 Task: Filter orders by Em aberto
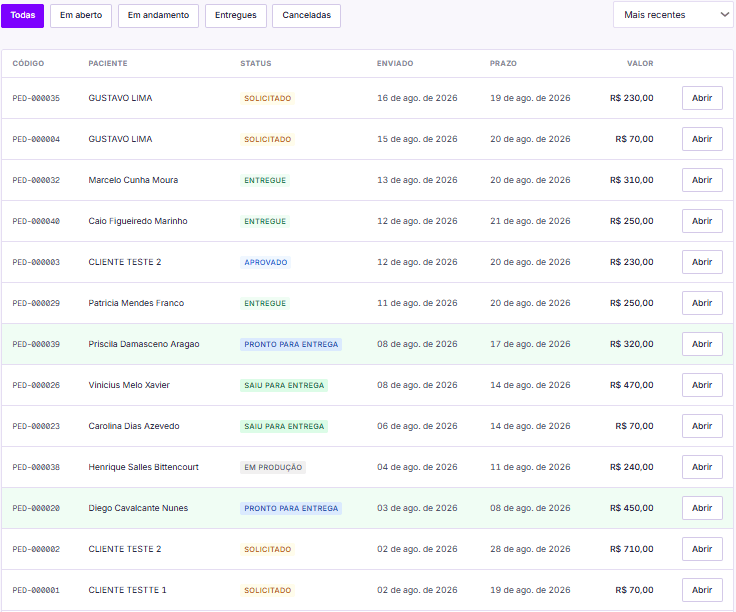tap(81, 15)
